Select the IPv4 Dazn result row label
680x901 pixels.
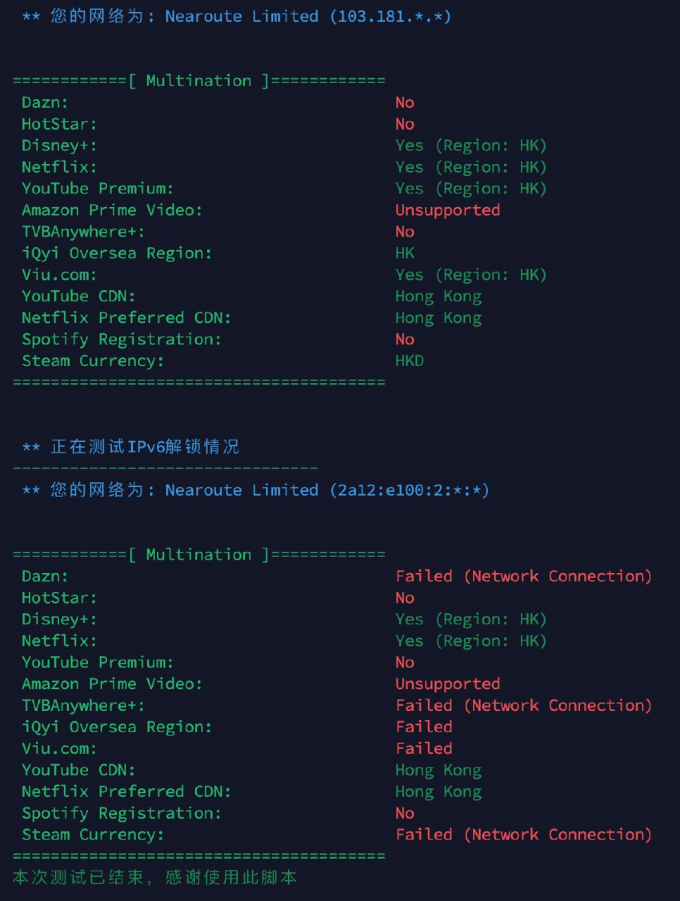click(x=45, y=102)
